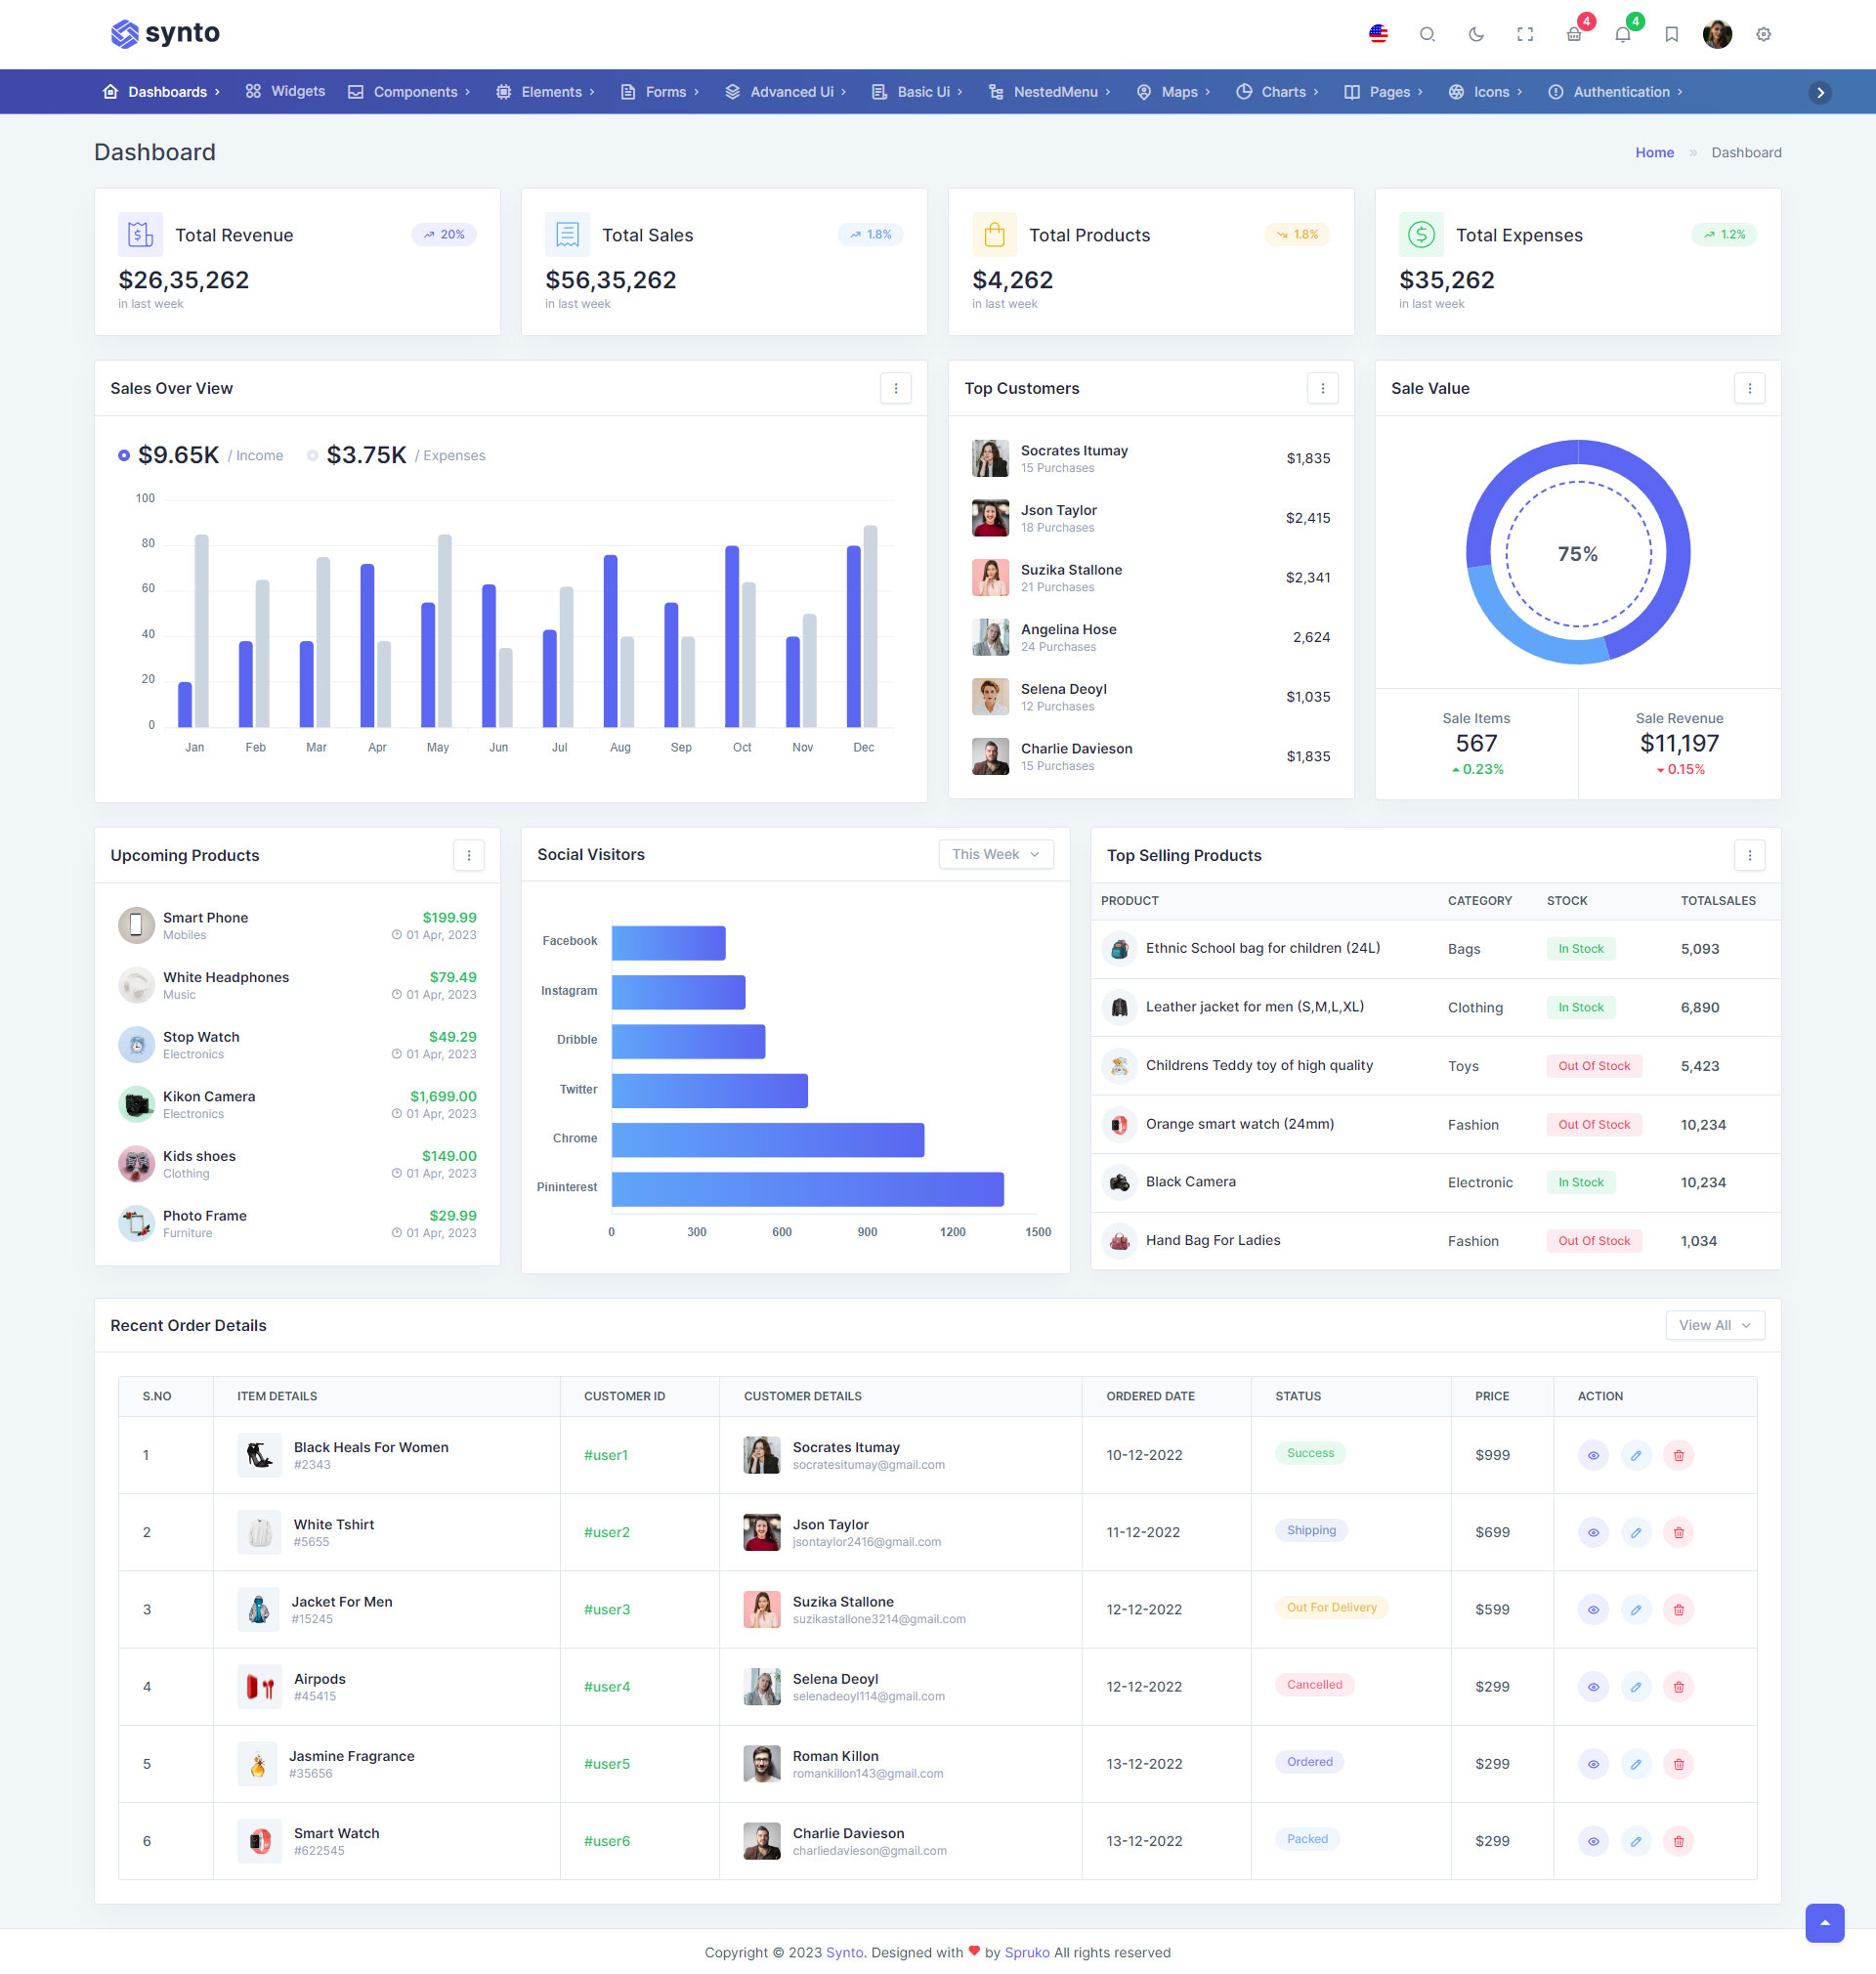Edit the White Tshirt order
The height and width of the screenshot is (1974, 1876).
[x=1635, y=1532]
